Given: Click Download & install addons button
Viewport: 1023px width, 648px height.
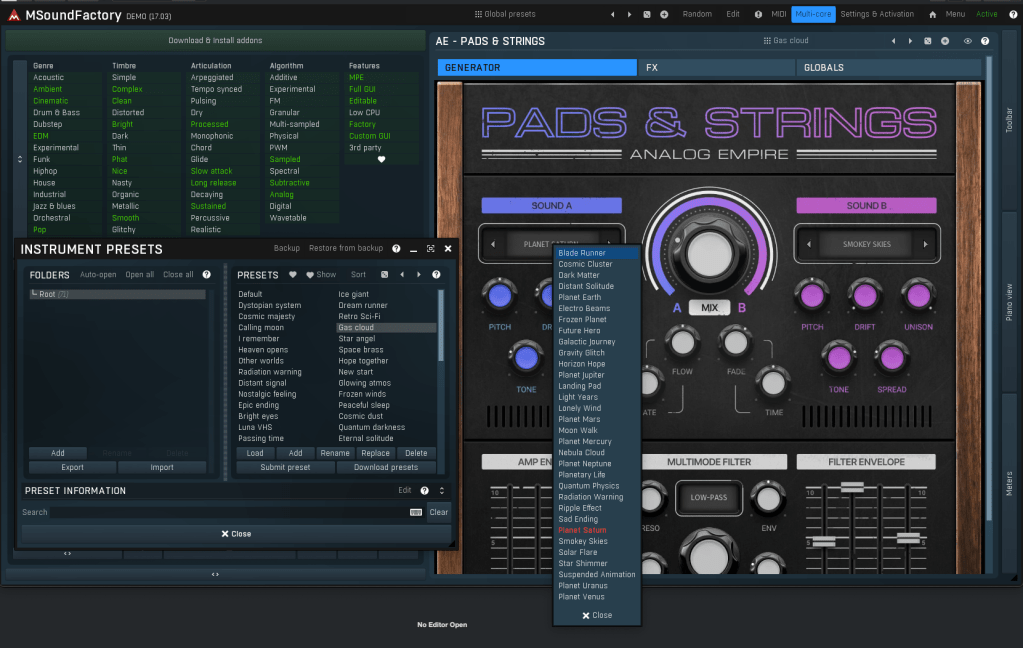Looking at the screenshot, I should (x=215, y=41).
